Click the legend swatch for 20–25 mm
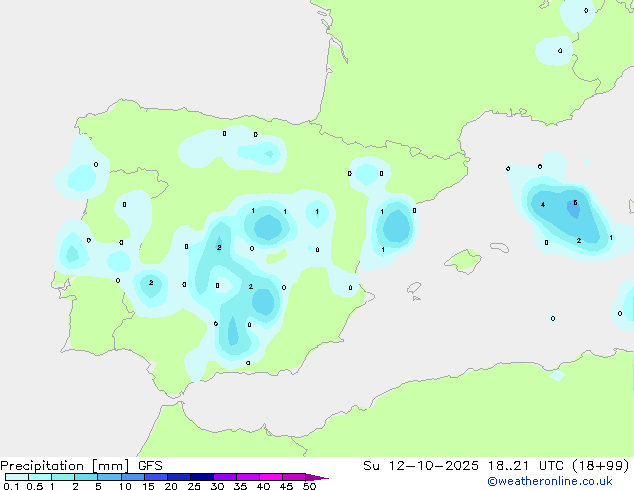The width and height of the screenshot is (634, 490). click(179, 477)
